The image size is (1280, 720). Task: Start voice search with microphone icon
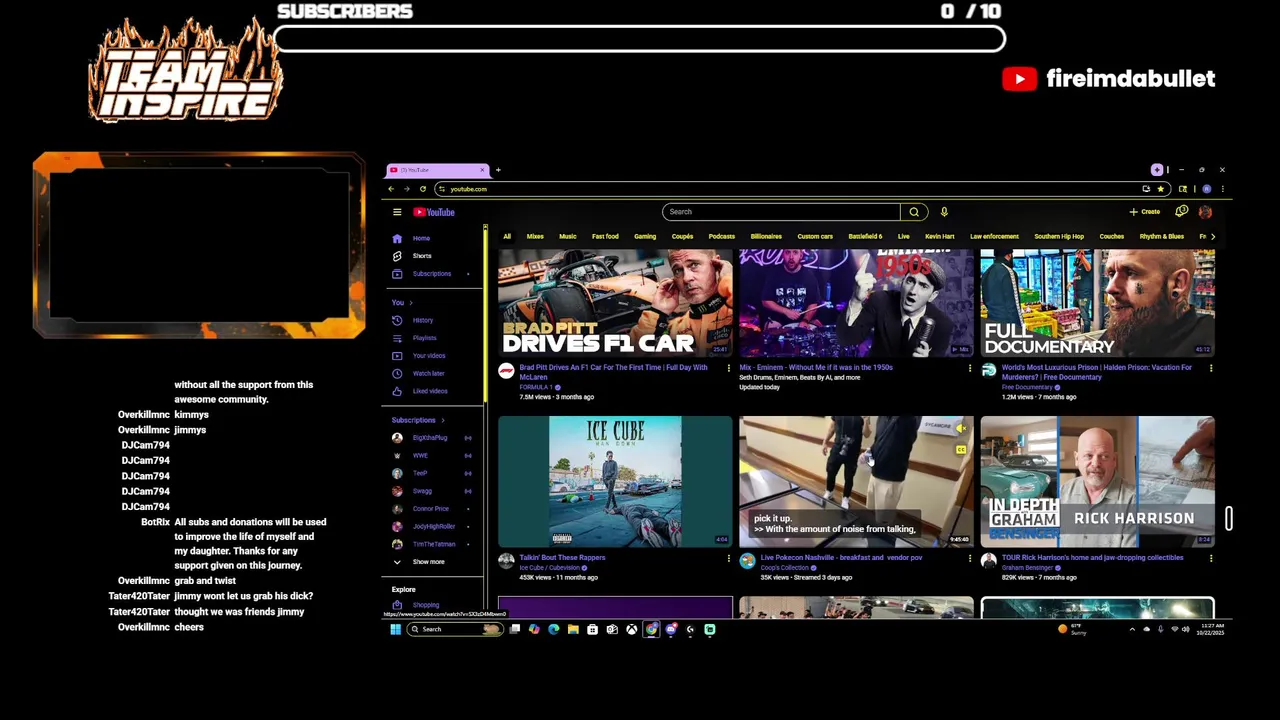(x=944, y=212)
